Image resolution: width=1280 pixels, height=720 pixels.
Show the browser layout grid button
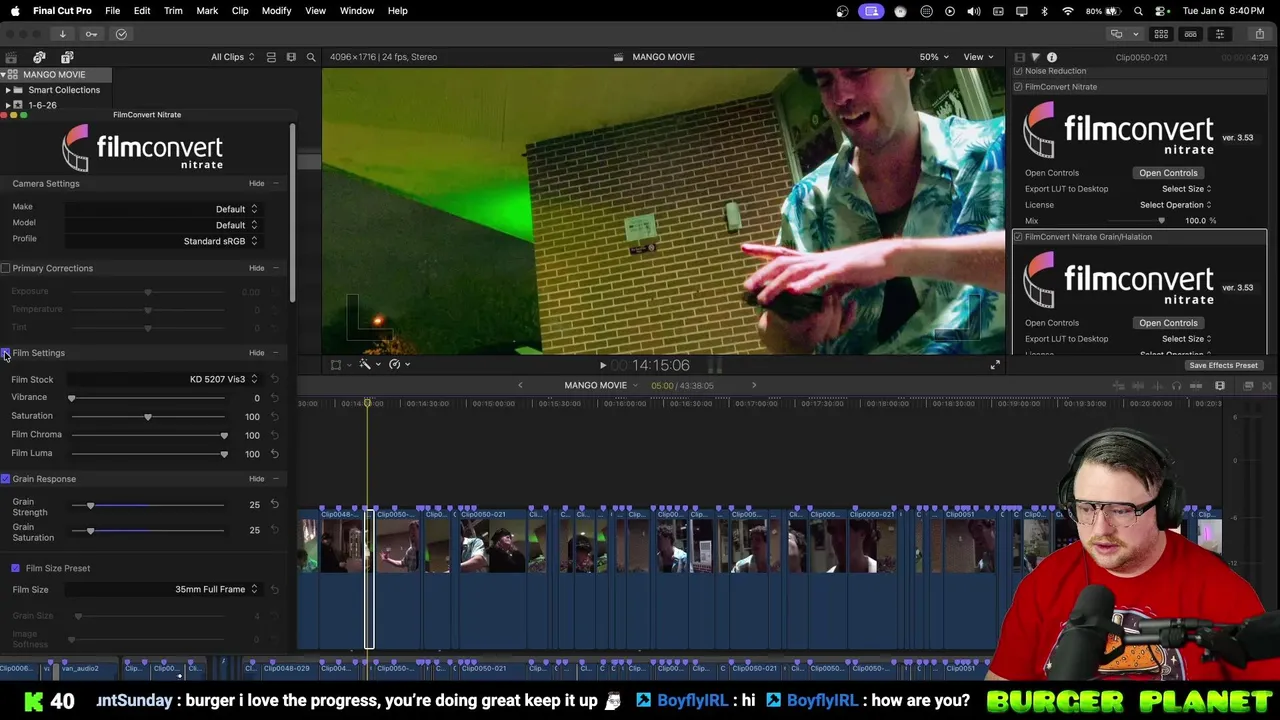coord(1161,34)
